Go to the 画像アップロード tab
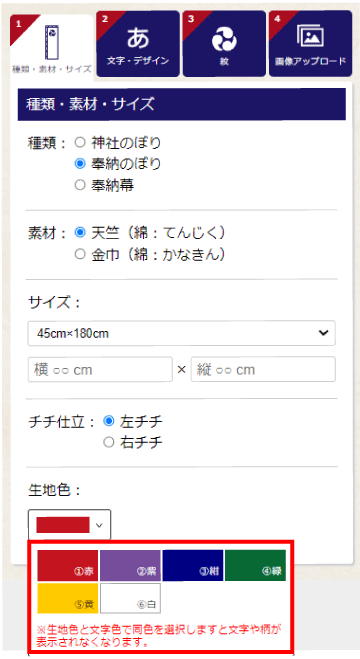360x659 pixels. click(310, 44)
